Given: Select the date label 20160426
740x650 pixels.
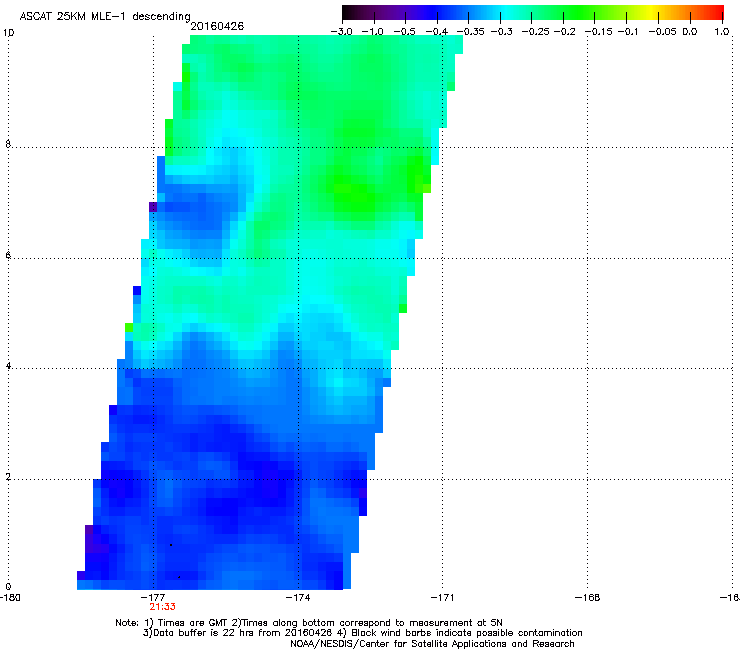Looking at the screenshot, I should (217, 26).
